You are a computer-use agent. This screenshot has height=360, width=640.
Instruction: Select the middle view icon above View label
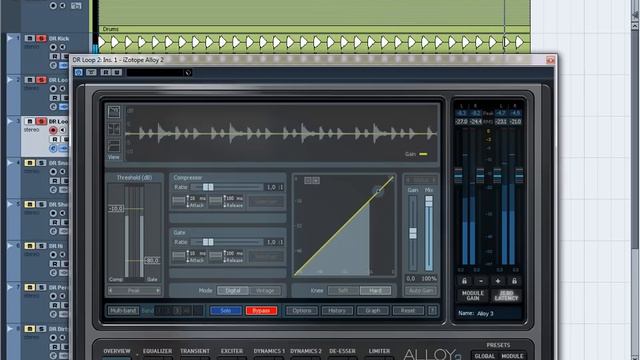pos(114,129)
